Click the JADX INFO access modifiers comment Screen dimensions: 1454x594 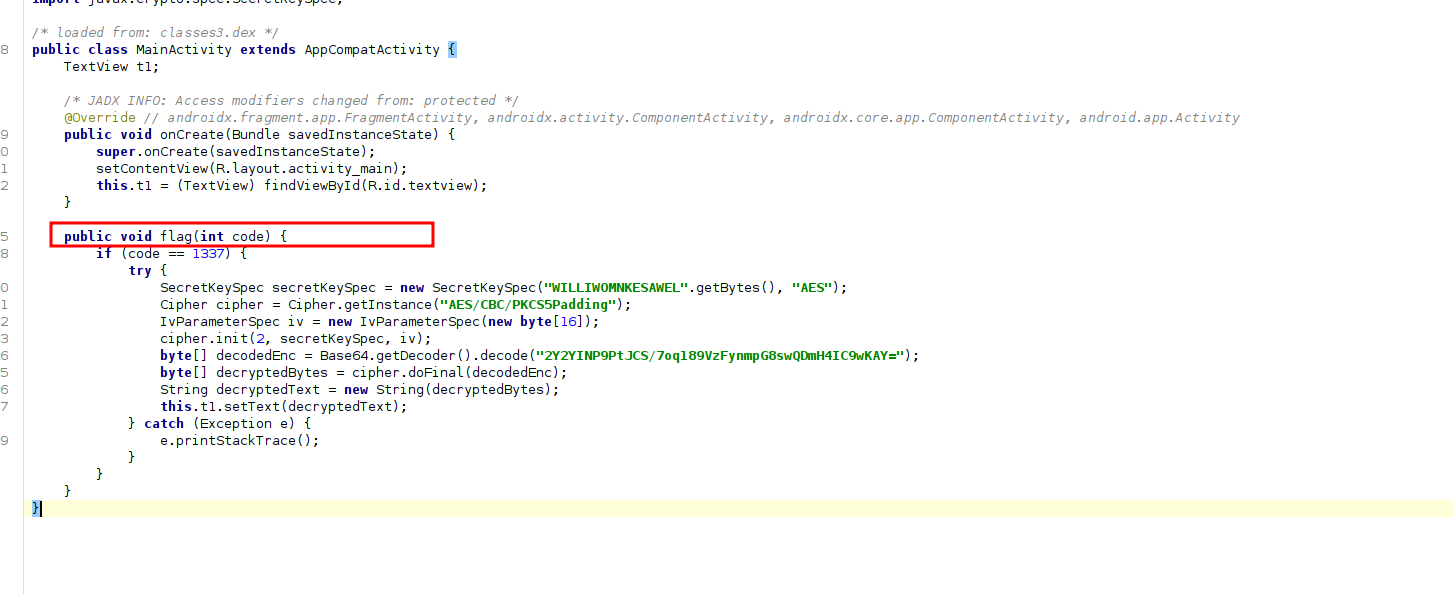(x=291, y=100)
